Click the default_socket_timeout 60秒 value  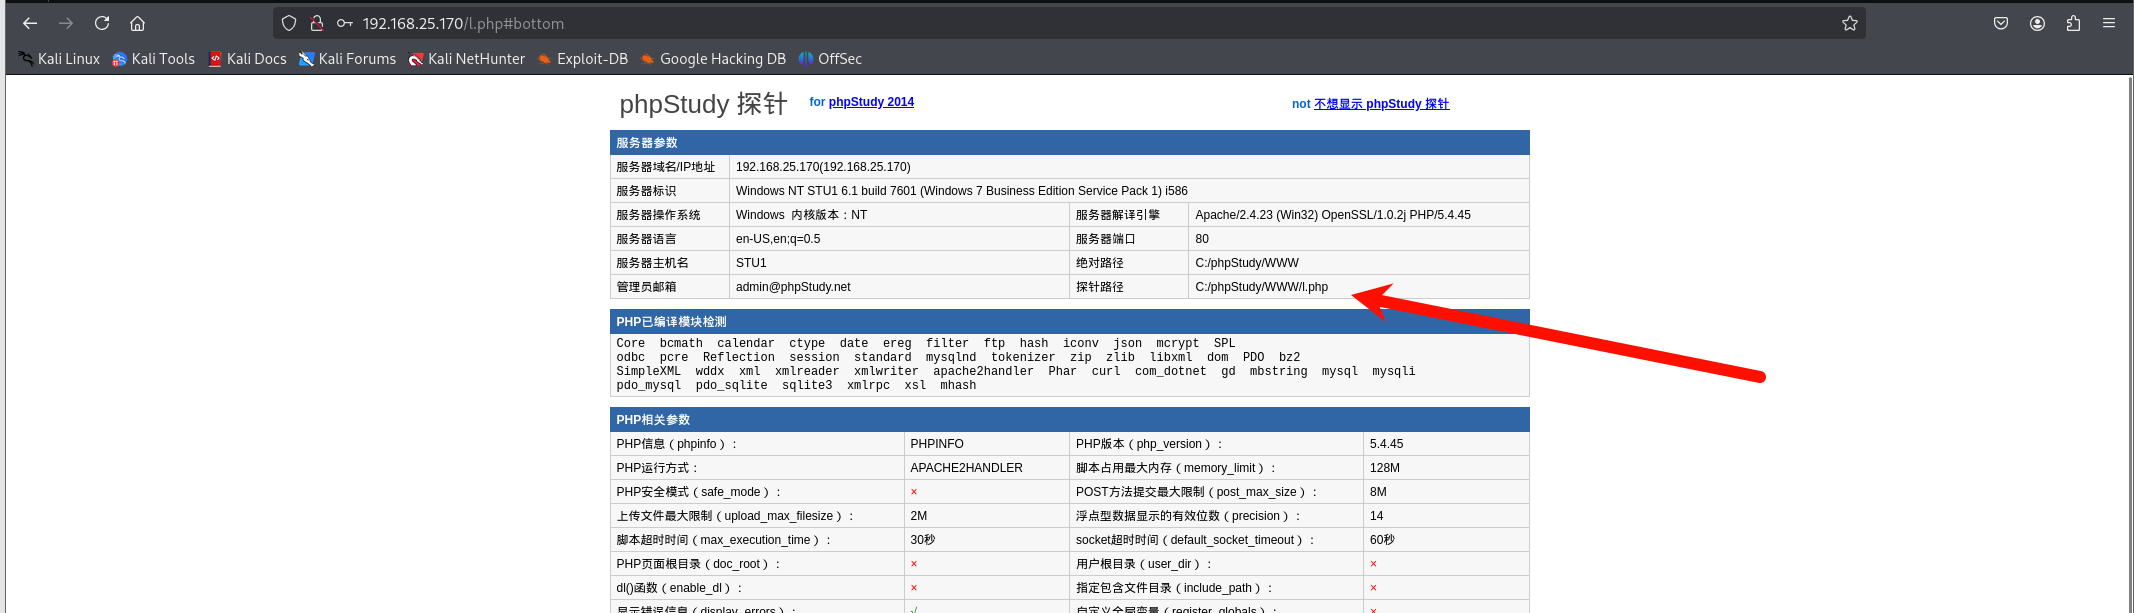[x=1382, y=540]
